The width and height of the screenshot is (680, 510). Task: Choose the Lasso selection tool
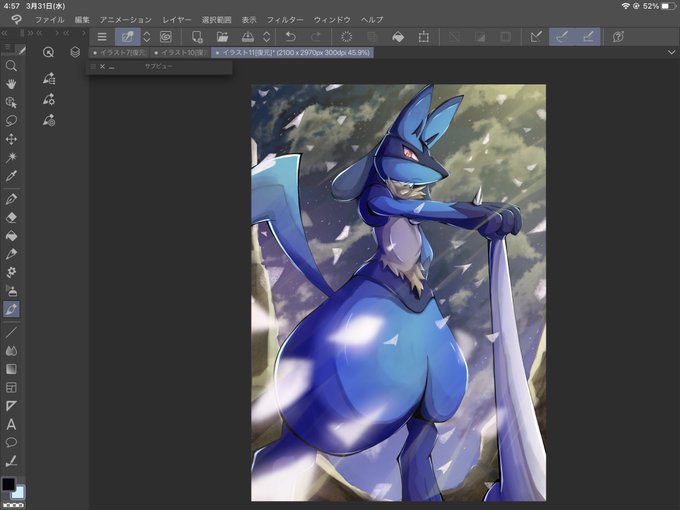[11, 121]
